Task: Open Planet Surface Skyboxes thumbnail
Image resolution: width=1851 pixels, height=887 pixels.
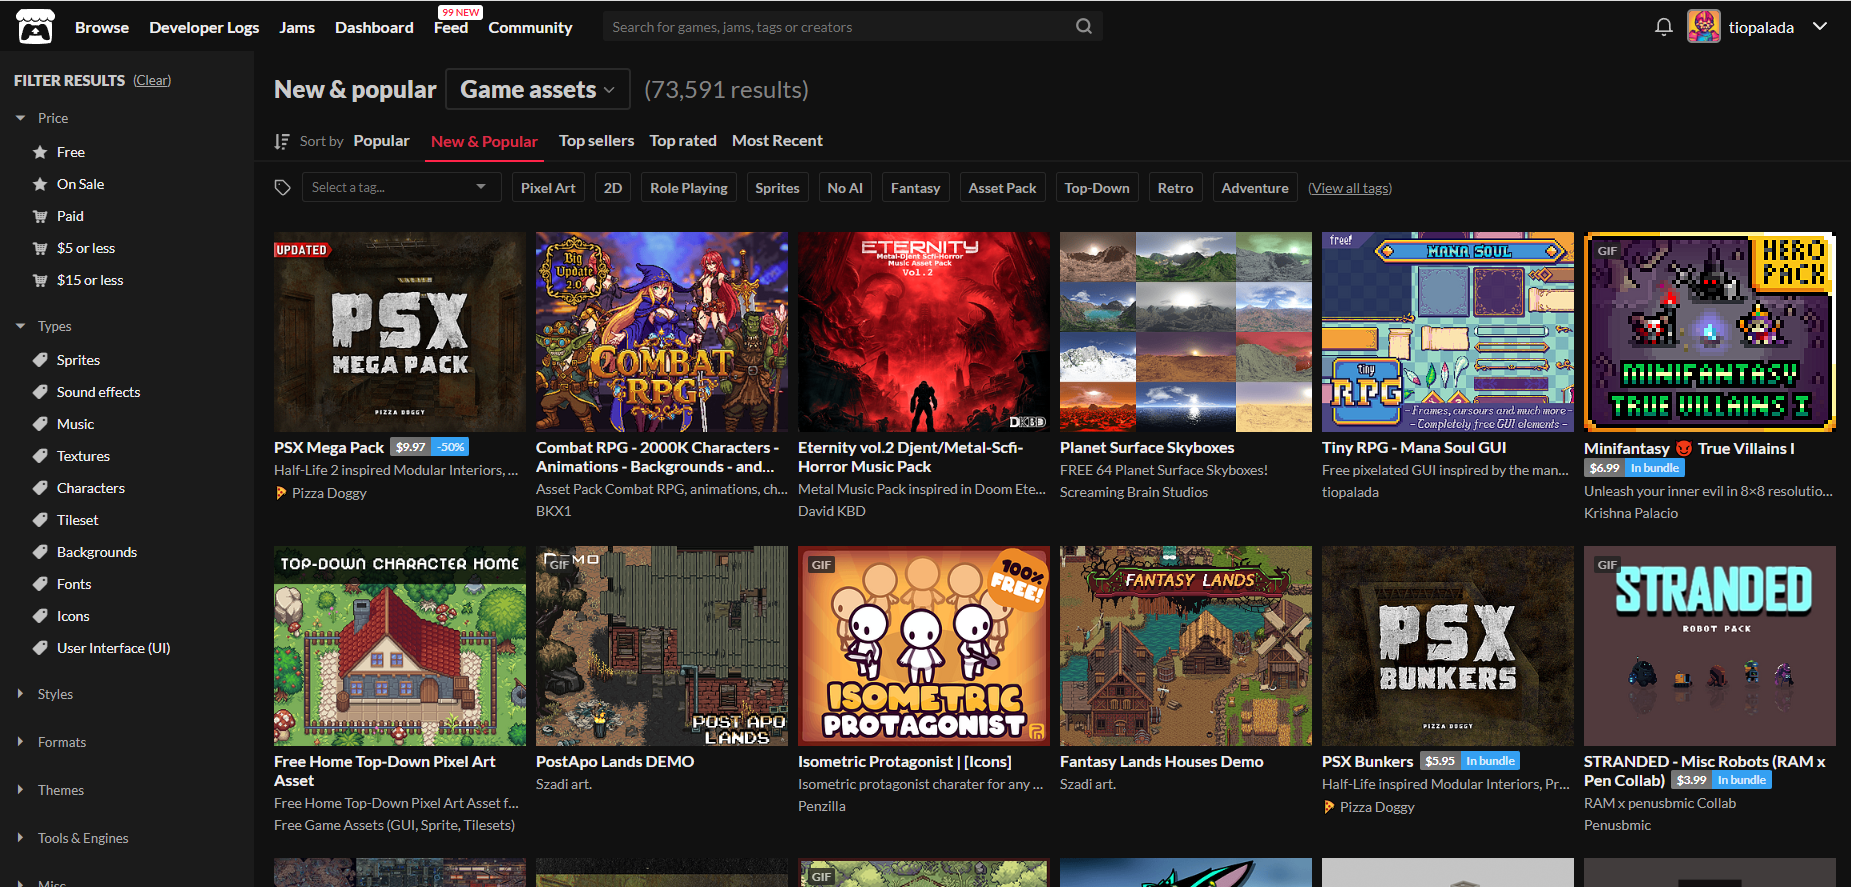Action: (x=1186, y=332)
